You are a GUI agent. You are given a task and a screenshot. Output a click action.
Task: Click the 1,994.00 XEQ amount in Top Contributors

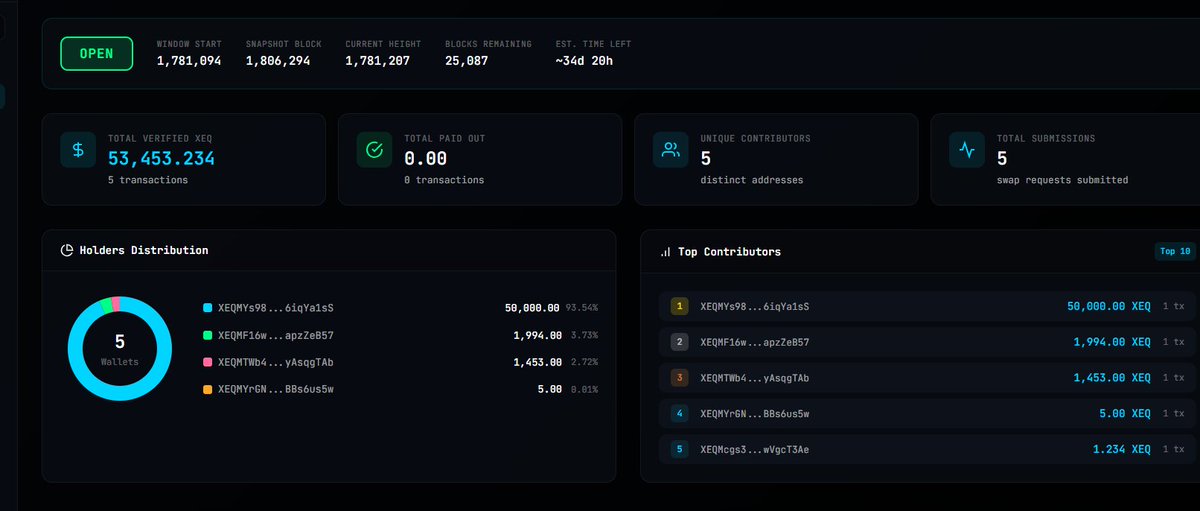(1112, 342)
